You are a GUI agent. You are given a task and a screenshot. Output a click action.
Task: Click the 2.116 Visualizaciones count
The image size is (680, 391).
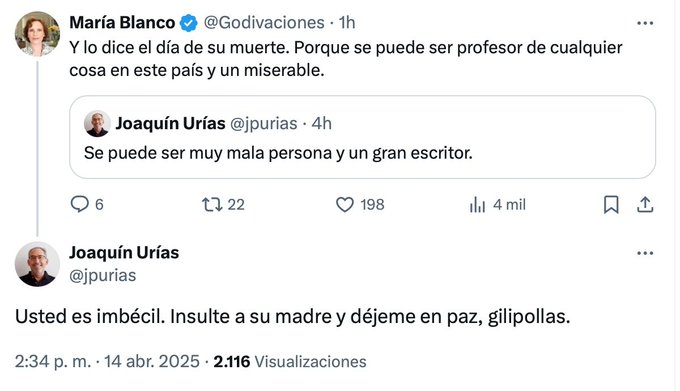click(x=290, y=362)
